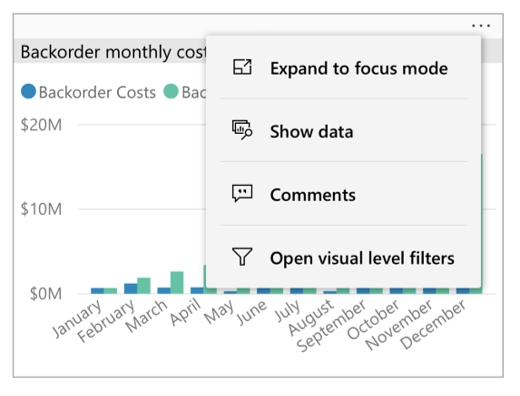520x396 pixels.
Task: Click the $20M axis label
Action: 41,125
